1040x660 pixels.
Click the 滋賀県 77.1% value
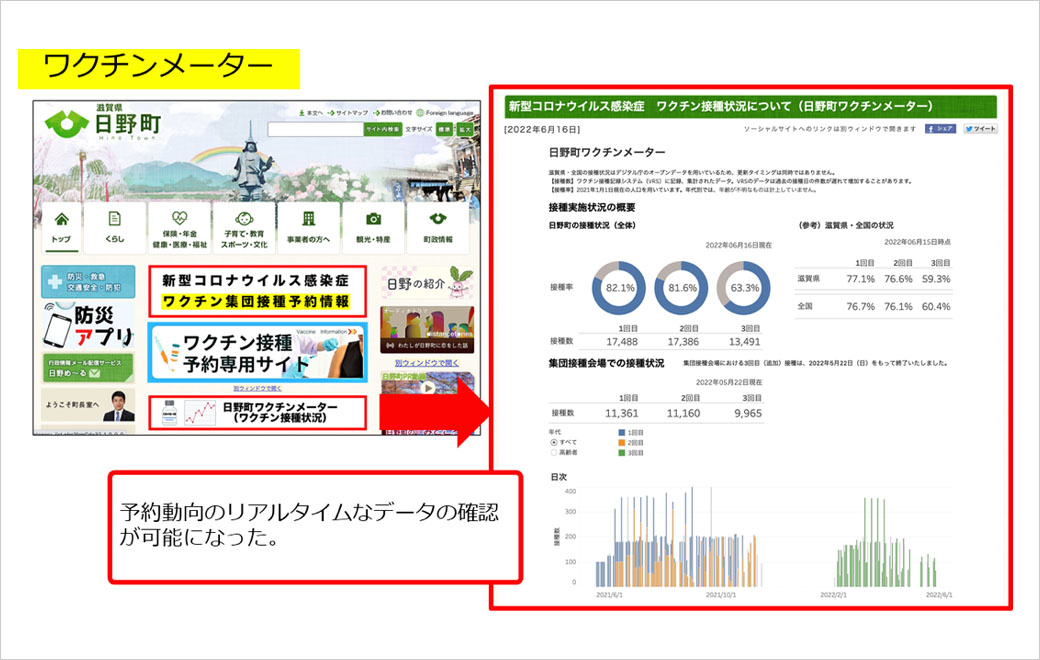860,279
